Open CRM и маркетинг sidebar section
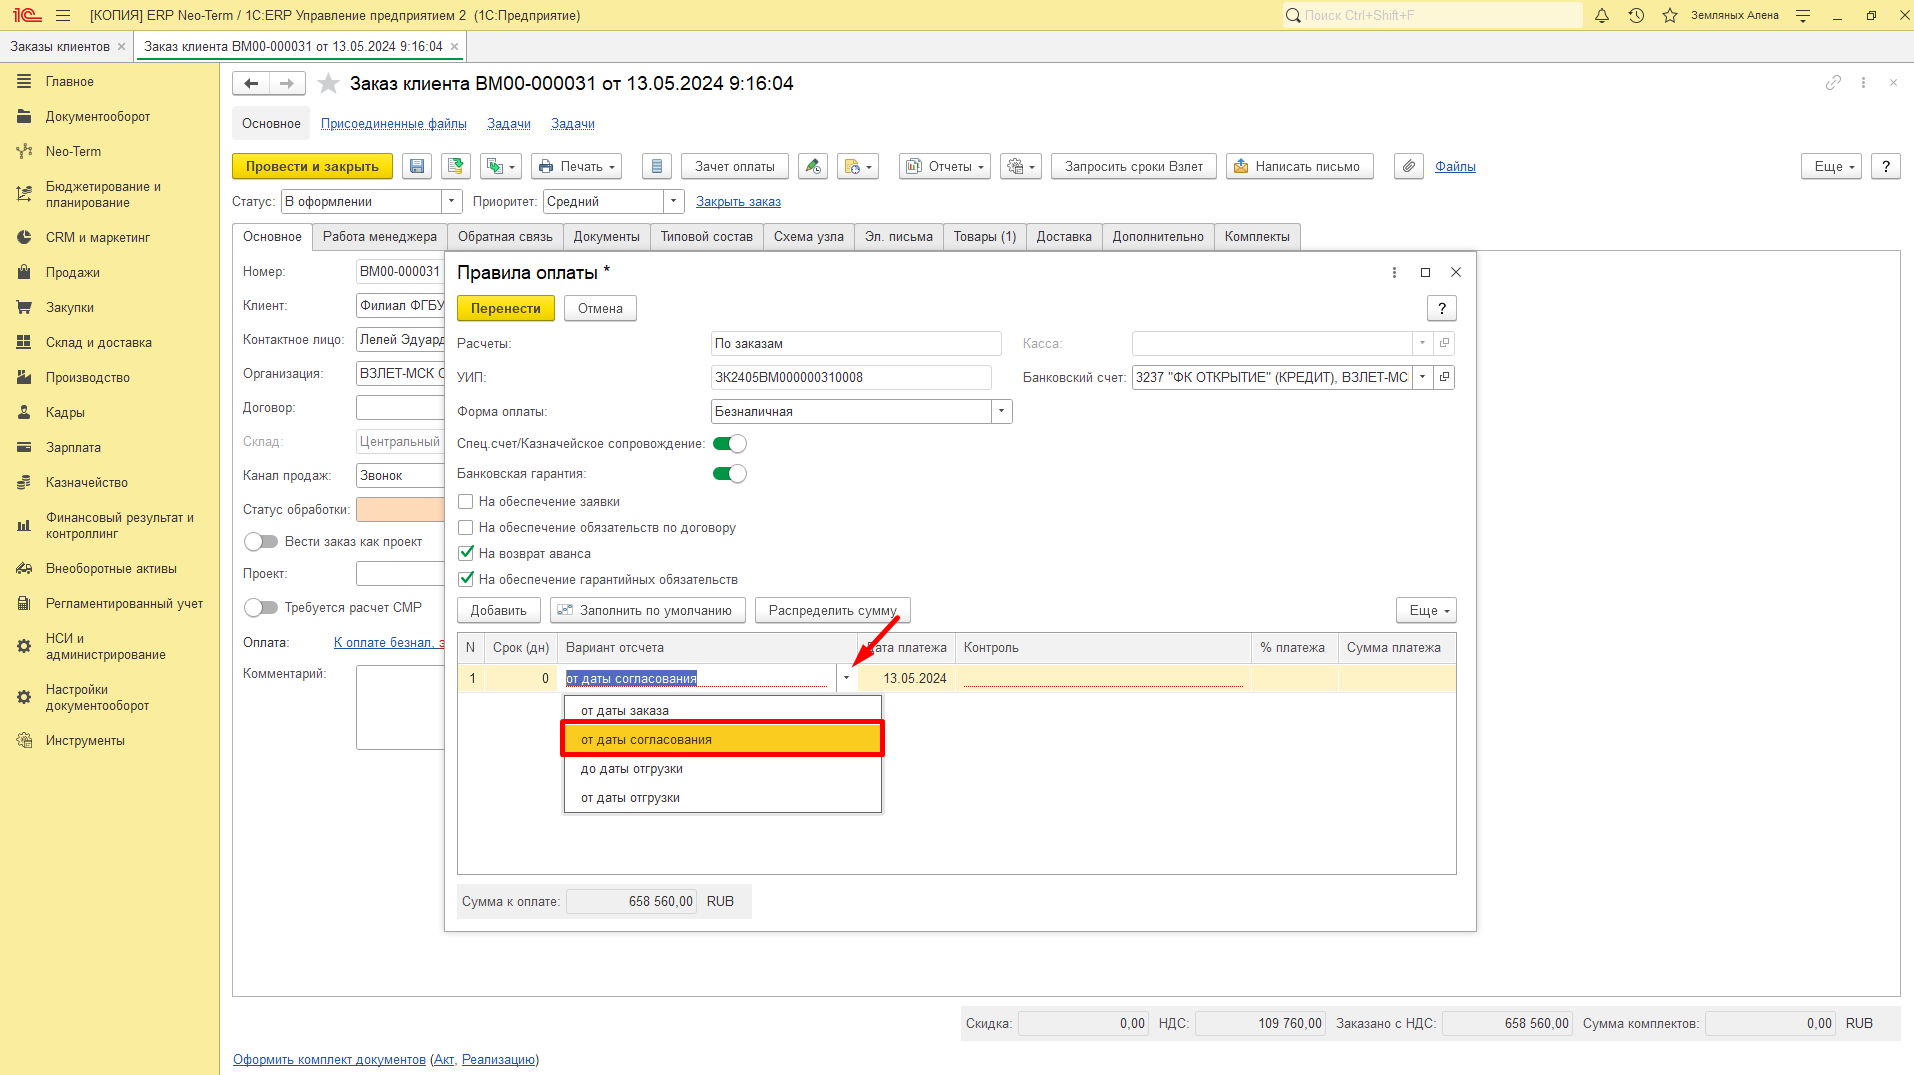 tap(97, 237)
